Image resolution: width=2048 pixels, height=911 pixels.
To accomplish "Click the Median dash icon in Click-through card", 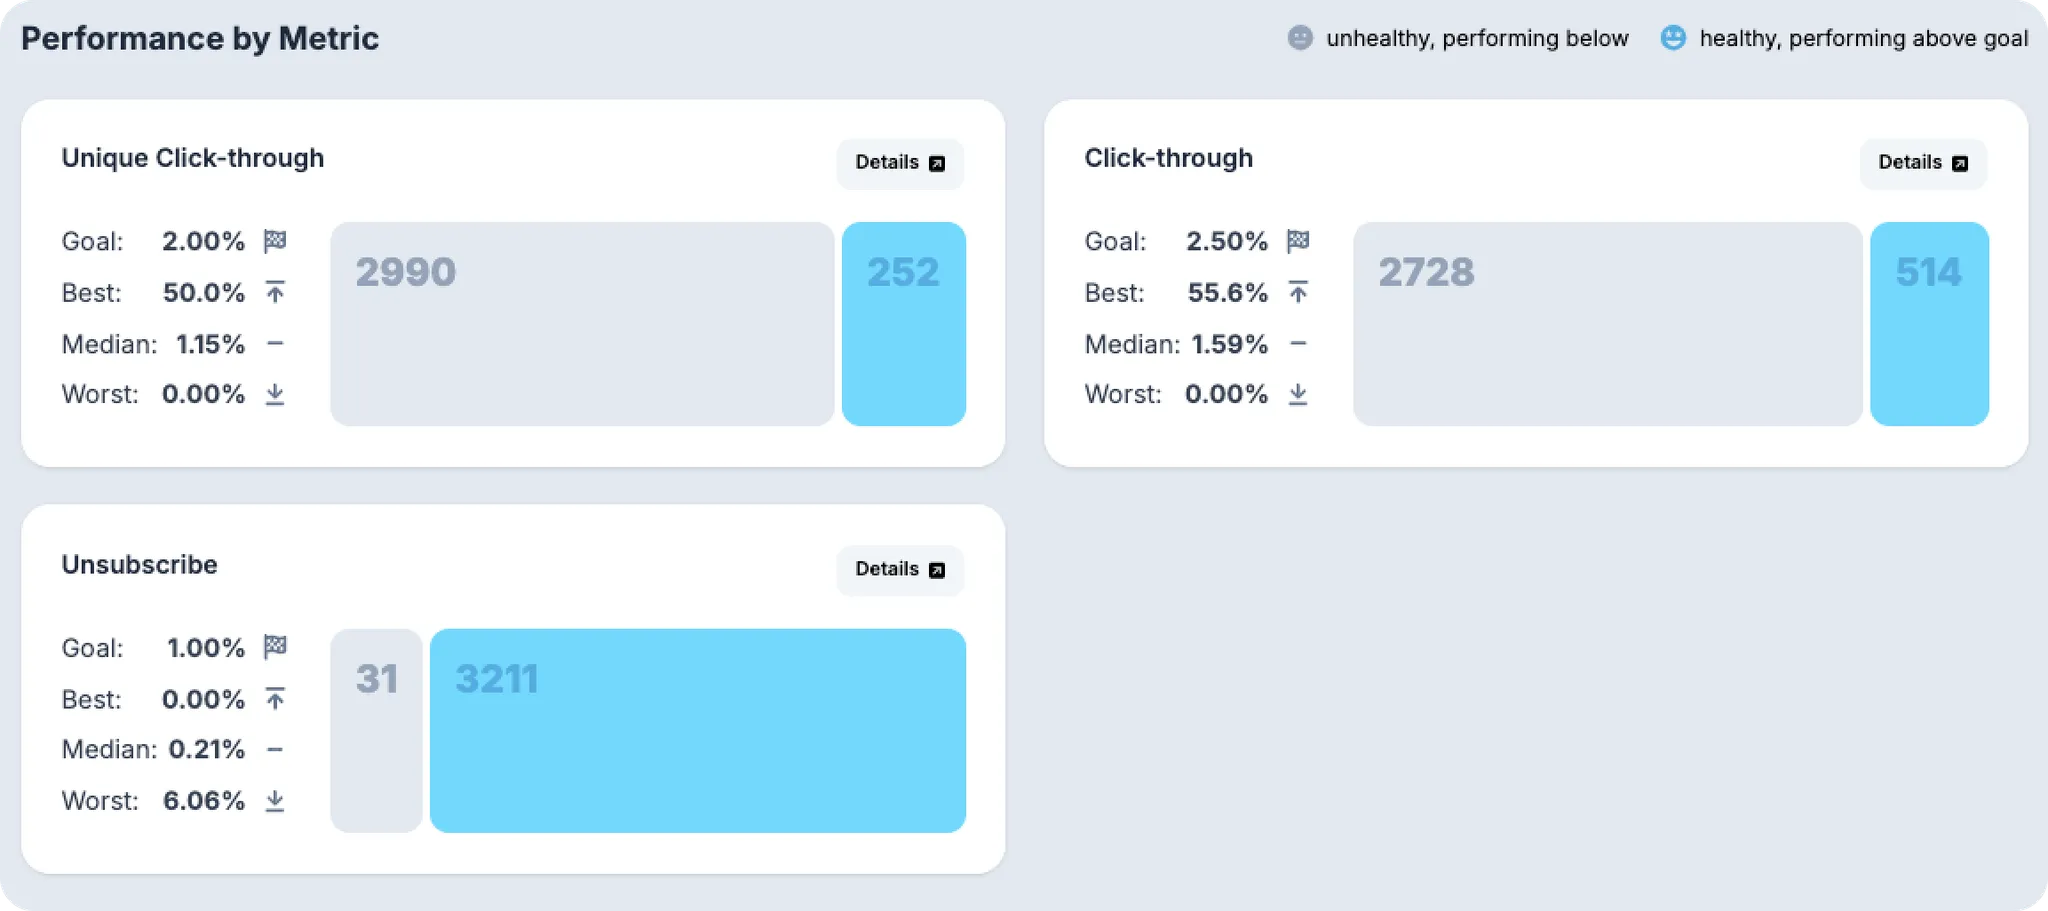I will [1298, 344].
